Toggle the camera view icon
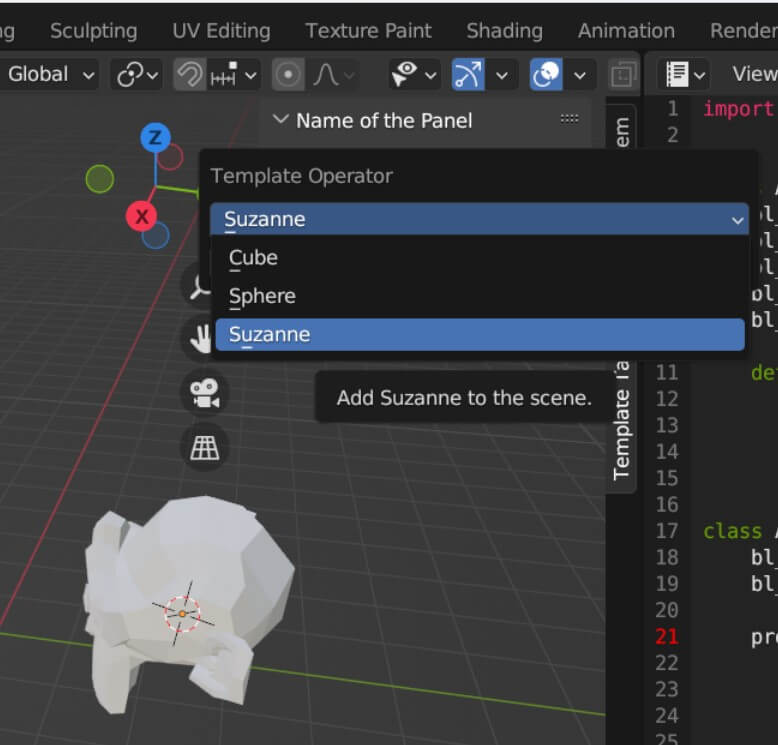The image size is (778, 745). (x=205, y=393)
